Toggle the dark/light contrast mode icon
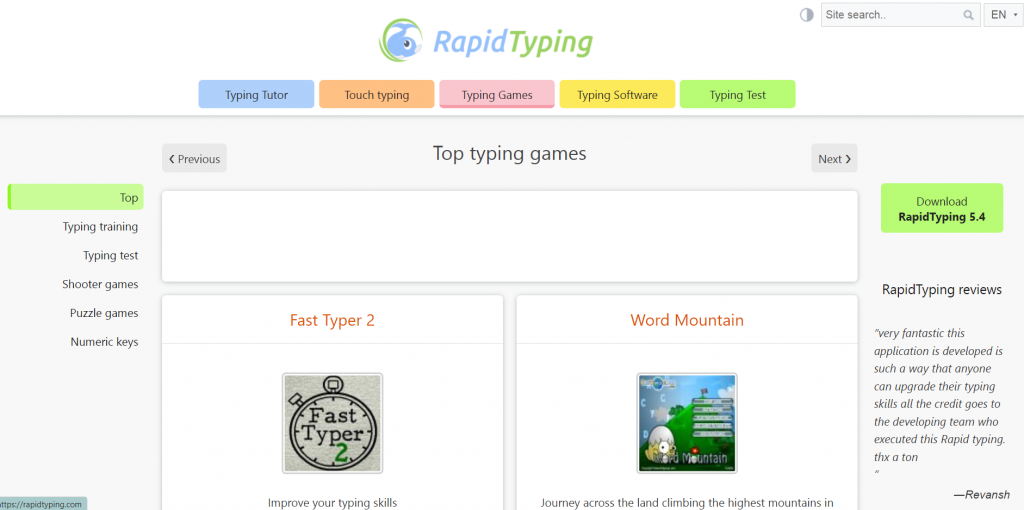Viewport: 1024px width, 510px height. (x=807, y=15)
